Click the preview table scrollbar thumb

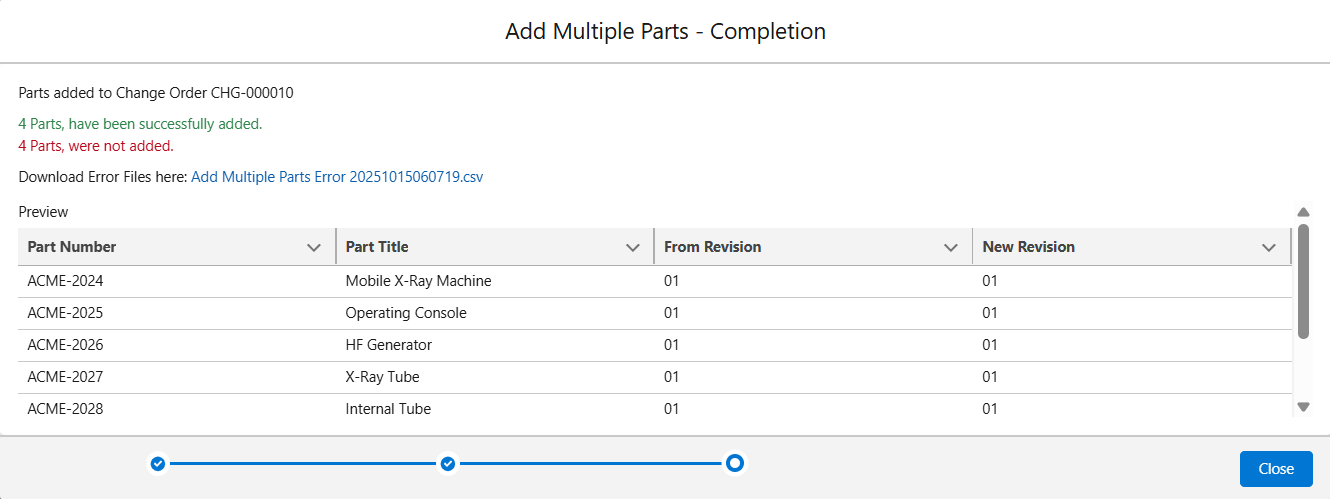click(1303, 281)
